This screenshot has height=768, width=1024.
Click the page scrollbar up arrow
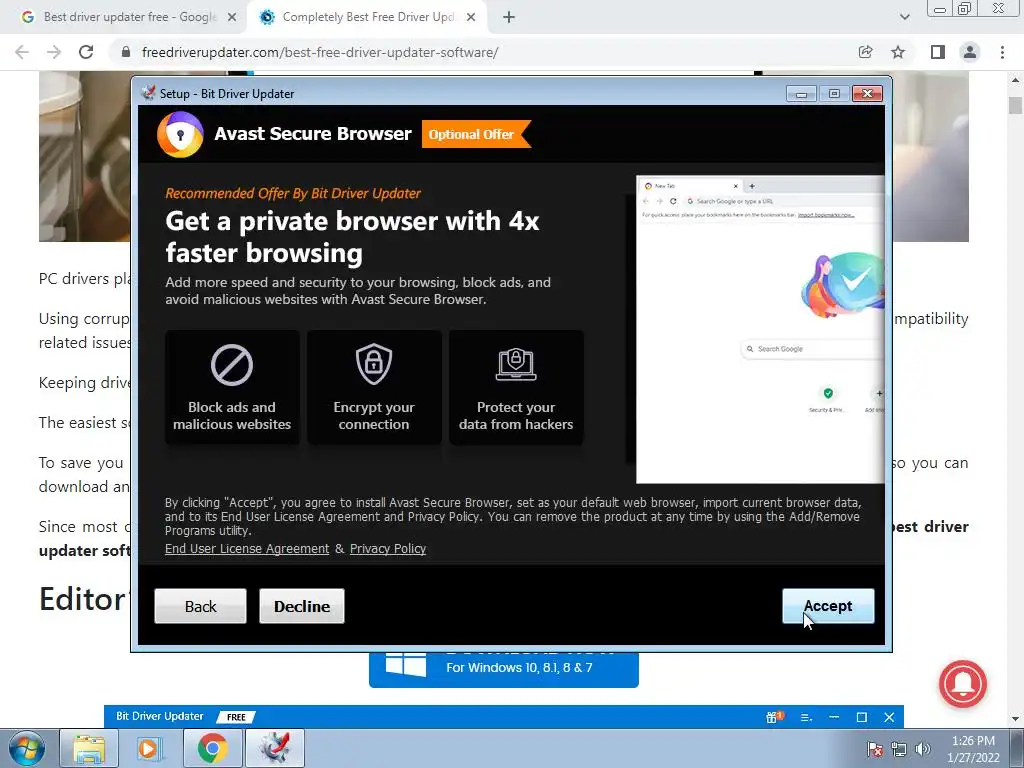tap(1015, 80)
